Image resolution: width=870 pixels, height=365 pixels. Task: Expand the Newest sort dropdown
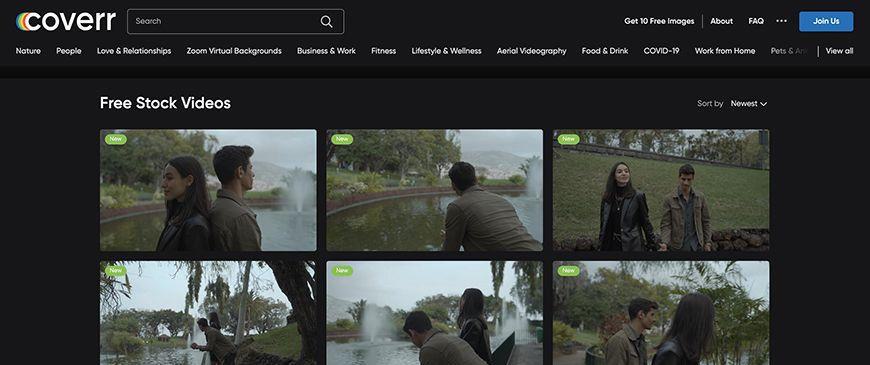coord(748,104)
